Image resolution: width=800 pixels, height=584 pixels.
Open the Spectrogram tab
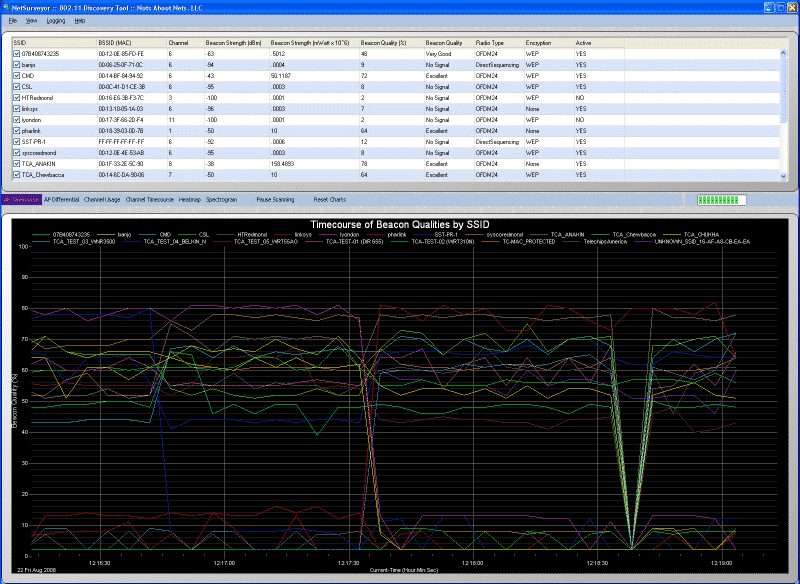pyautogui.click(x=222, y=200)
